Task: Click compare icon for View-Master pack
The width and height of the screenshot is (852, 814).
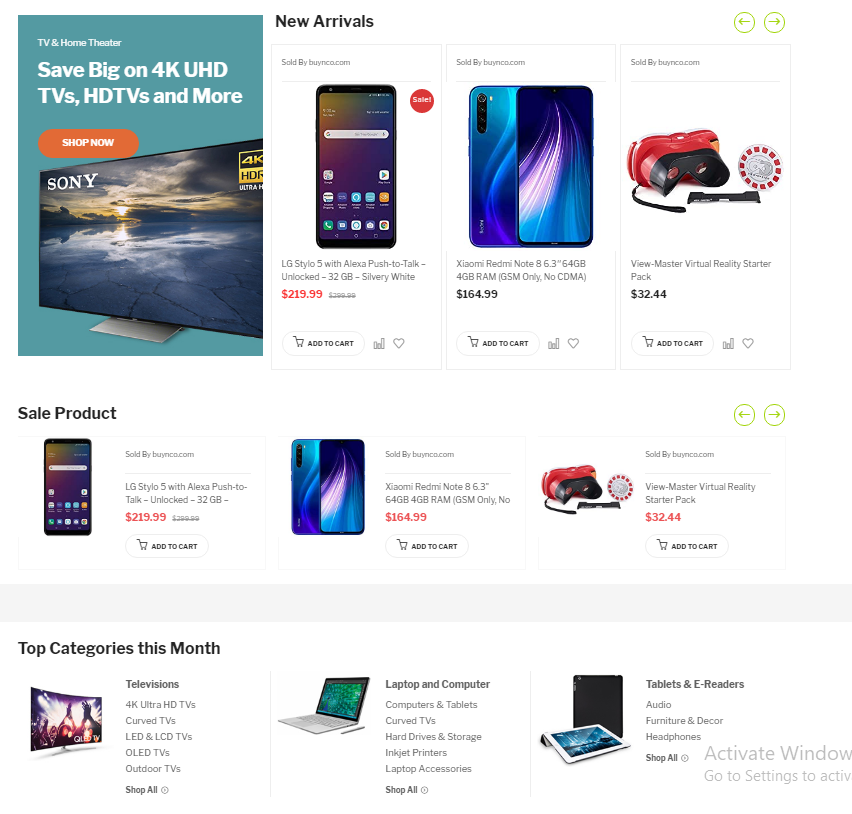Action: click(728, 343)
